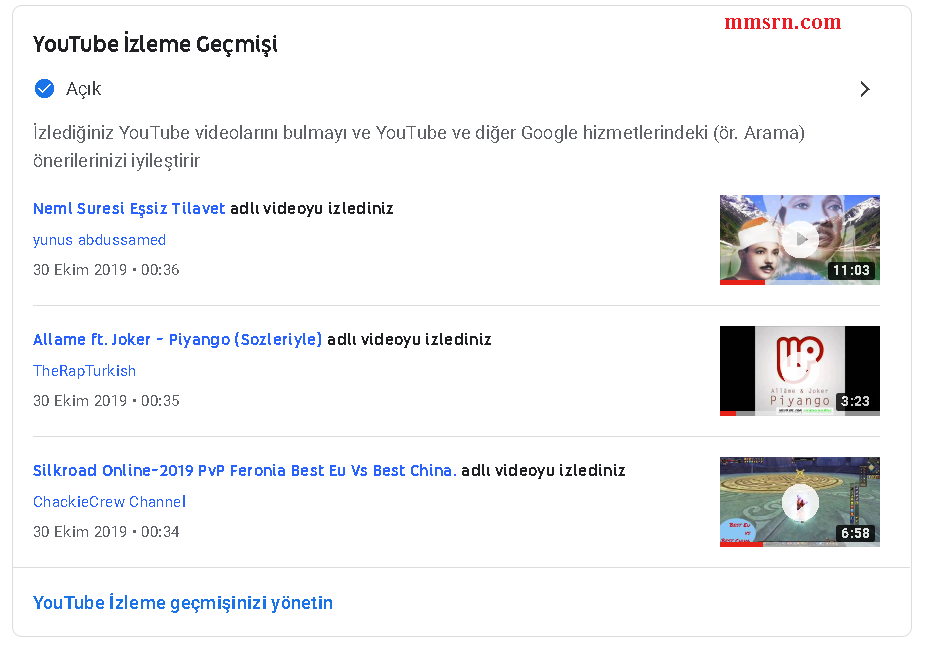Open the Piyango video thumbnail
Screen dimensions: 927x646
point(800,371)
